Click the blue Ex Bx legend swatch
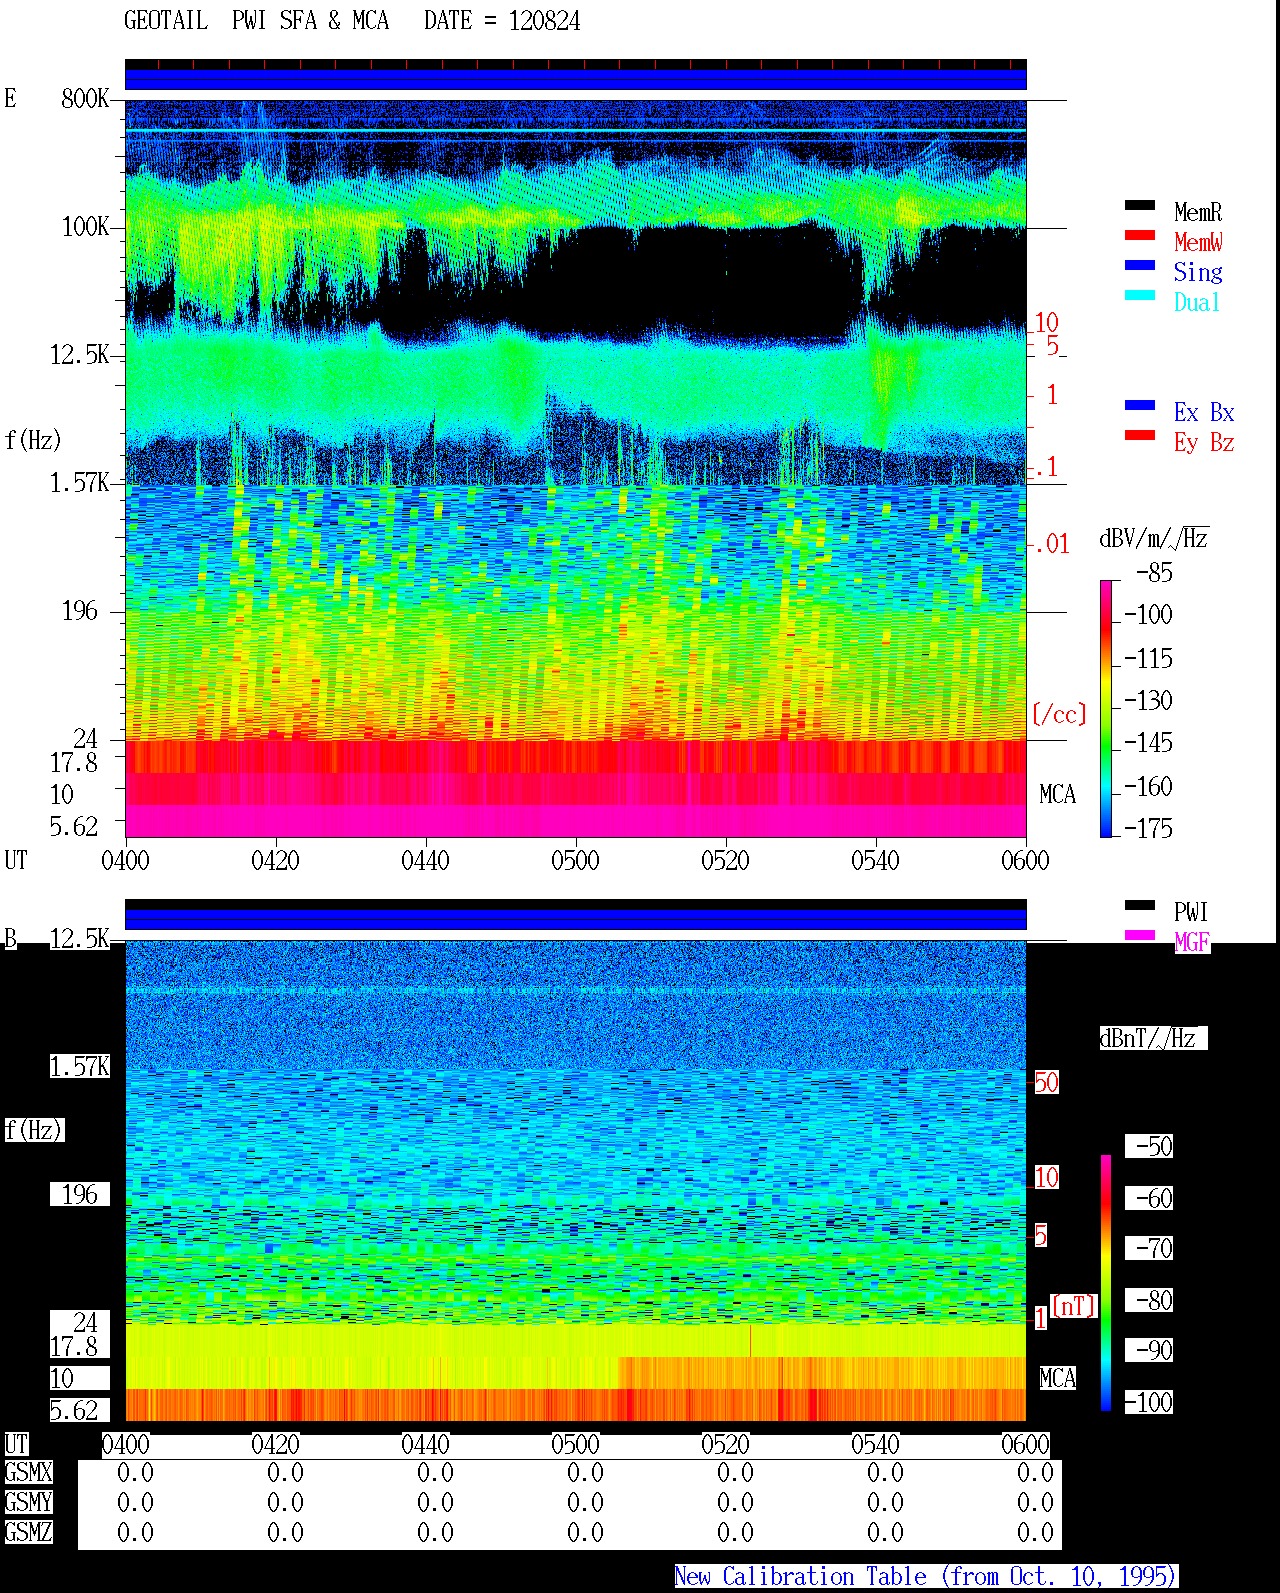Image resolution: width=1280 pixels, height=1593 pixels. pos(1140,406)
